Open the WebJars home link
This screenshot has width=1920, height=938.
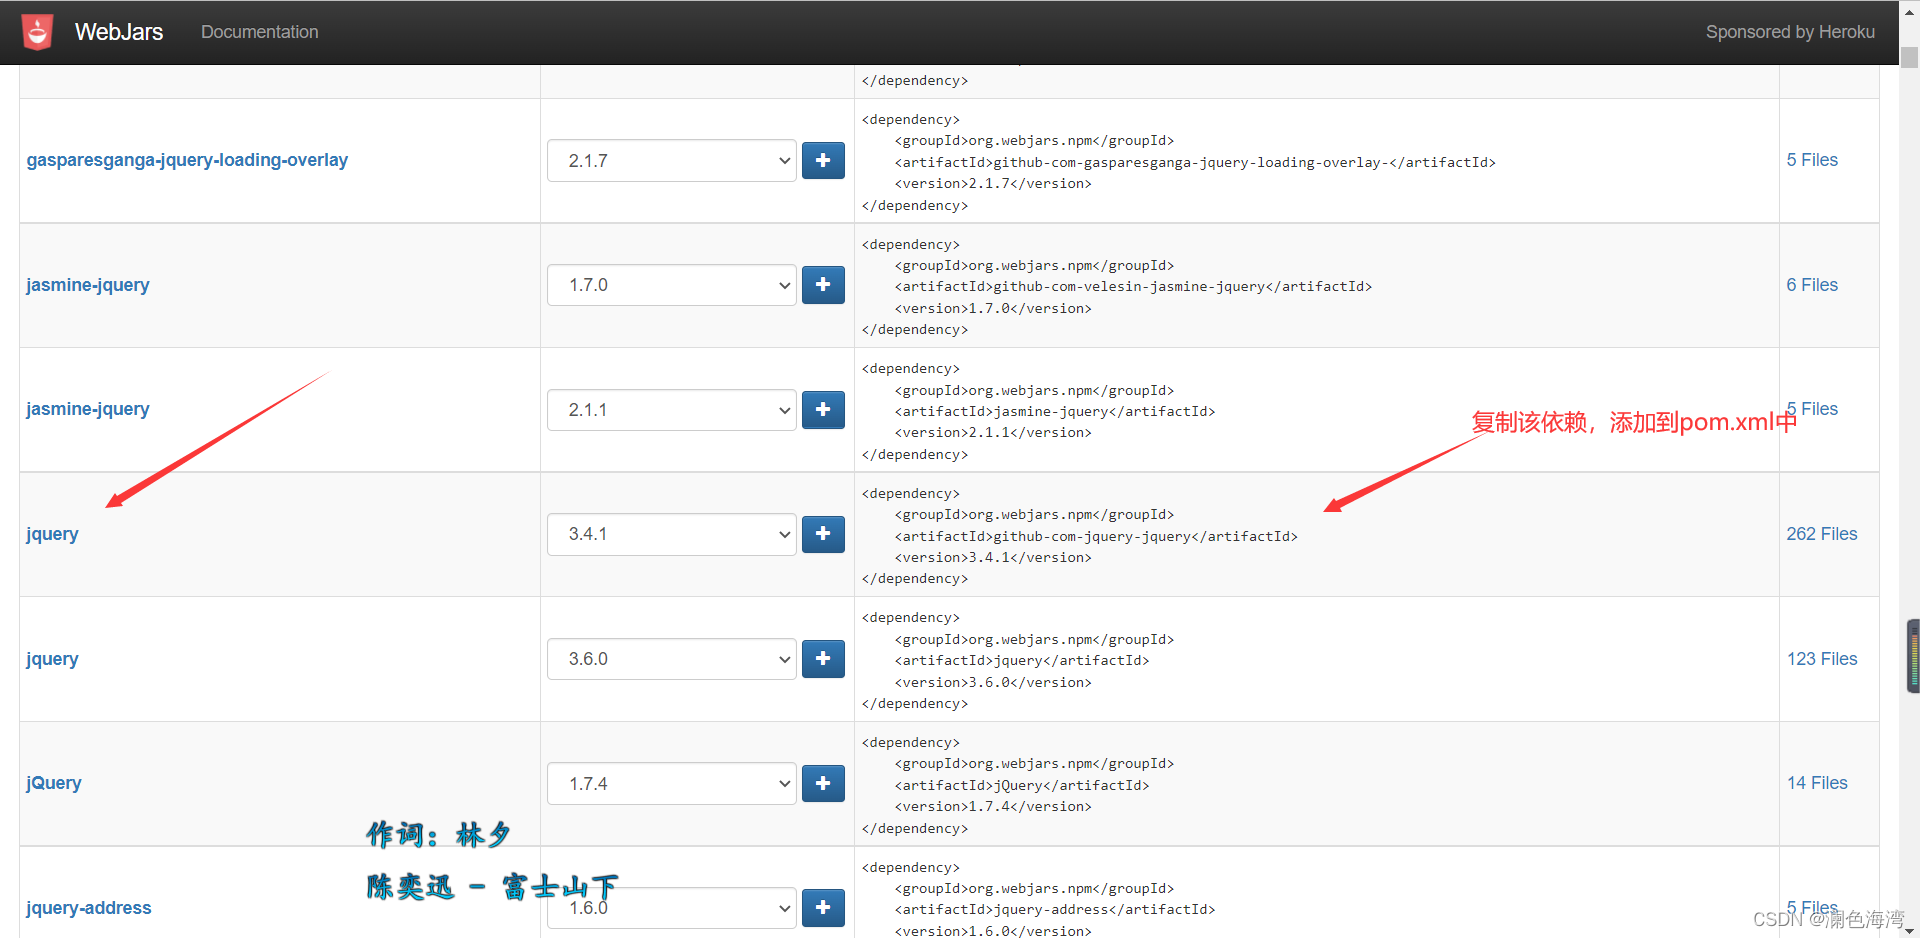[119, 32]
